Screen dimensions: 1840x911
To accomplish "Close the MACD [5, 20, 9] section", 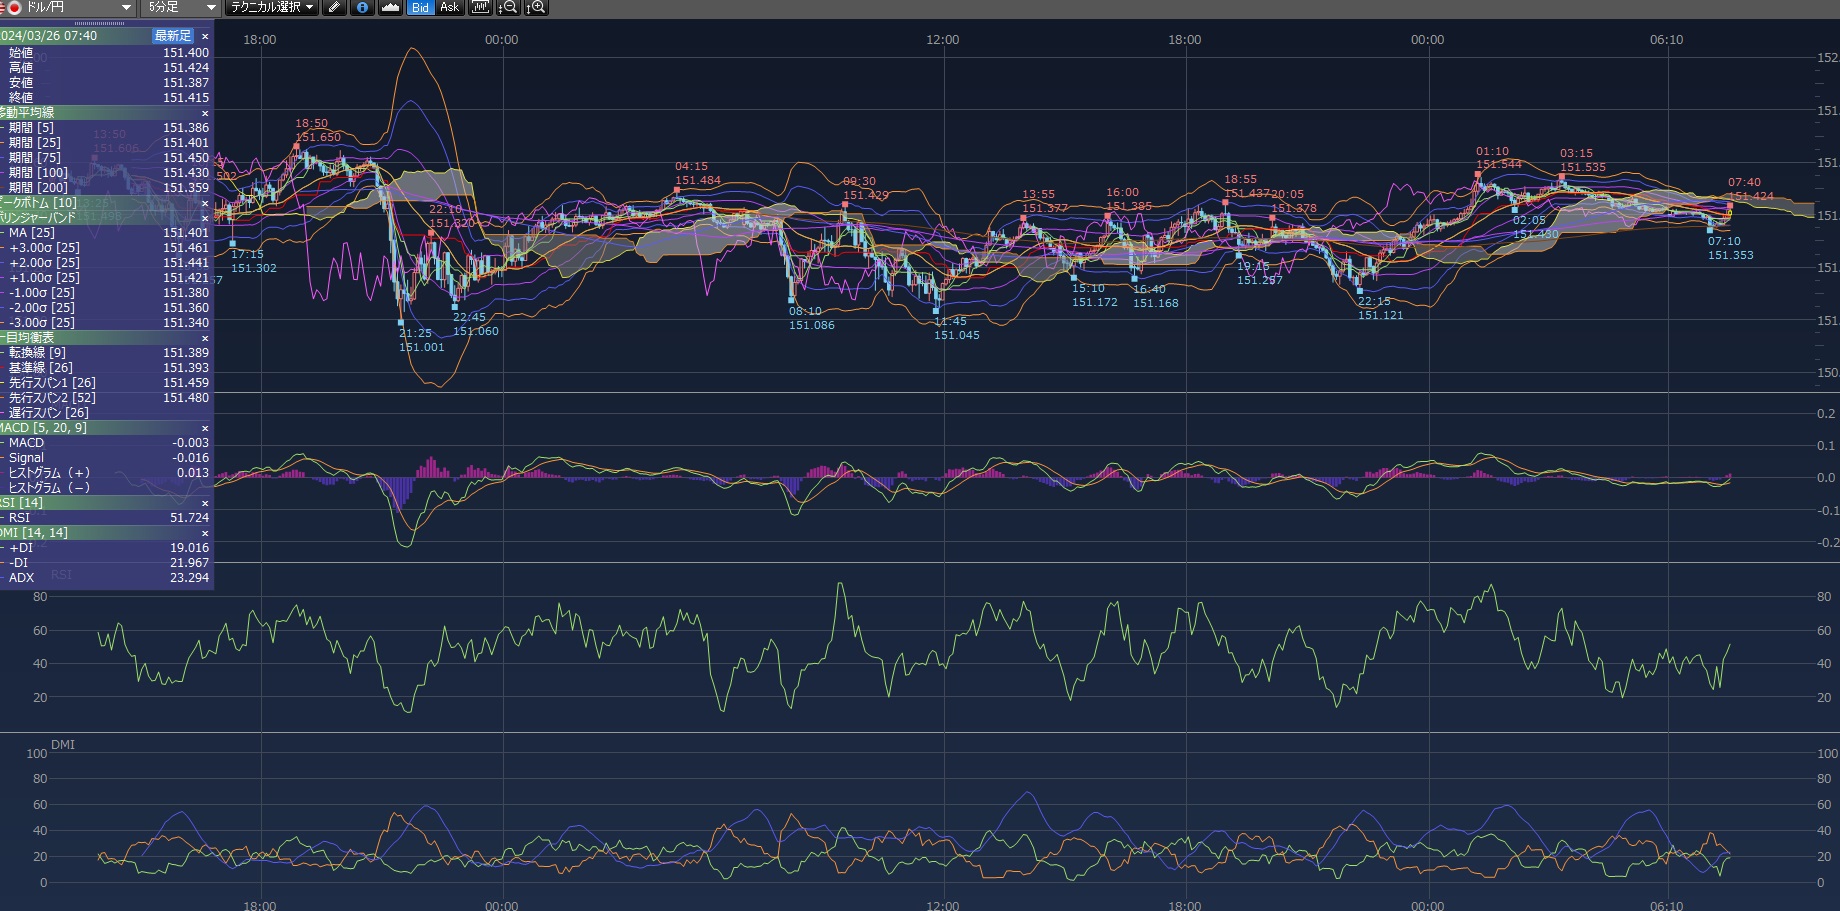I will point(205,428).
